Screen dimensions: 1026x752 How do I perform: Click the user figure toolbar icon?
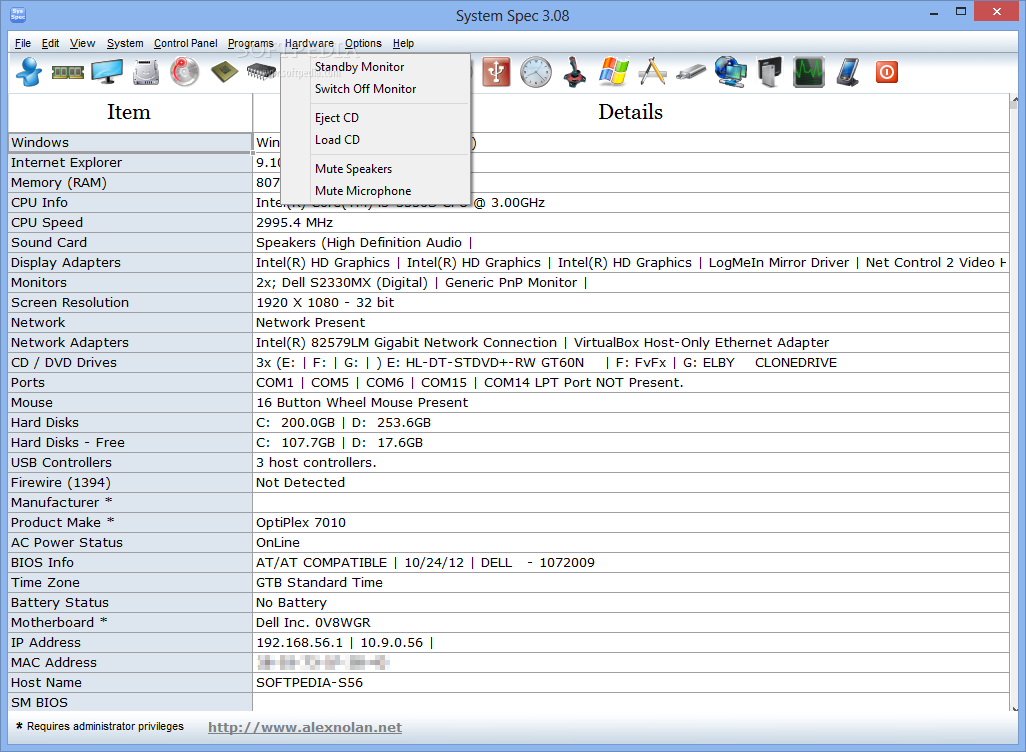click(29, 72)
